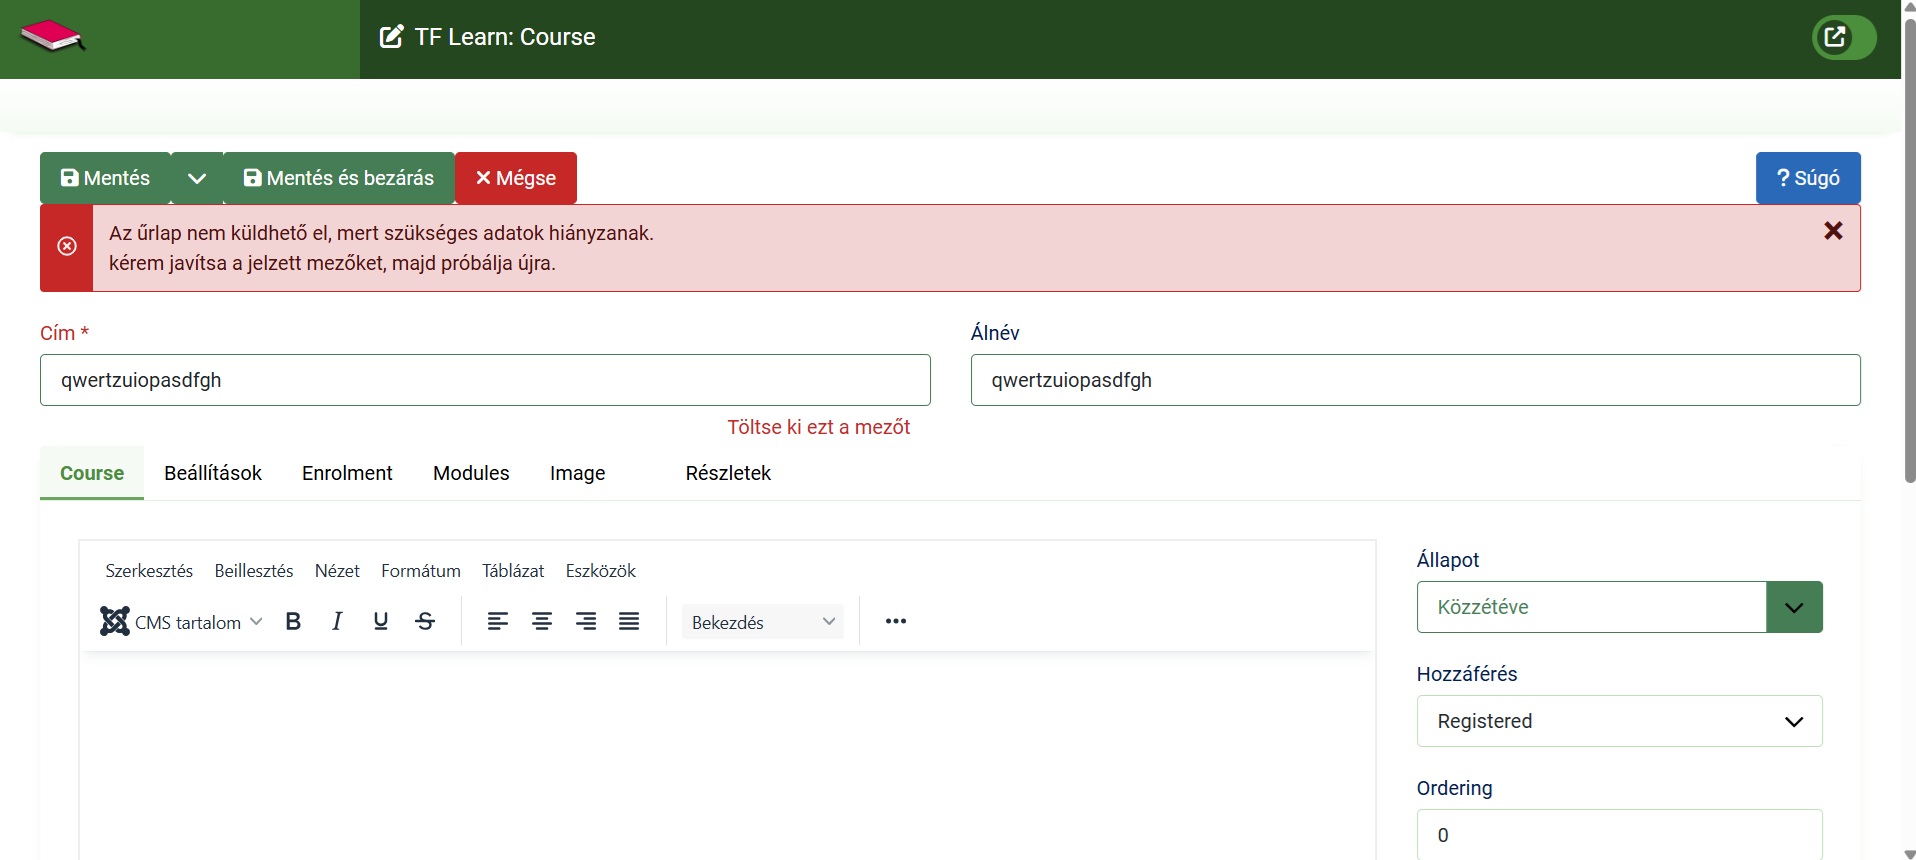Click into the Cím title field
The image size is (1916, 860).
tap(485, 380)
